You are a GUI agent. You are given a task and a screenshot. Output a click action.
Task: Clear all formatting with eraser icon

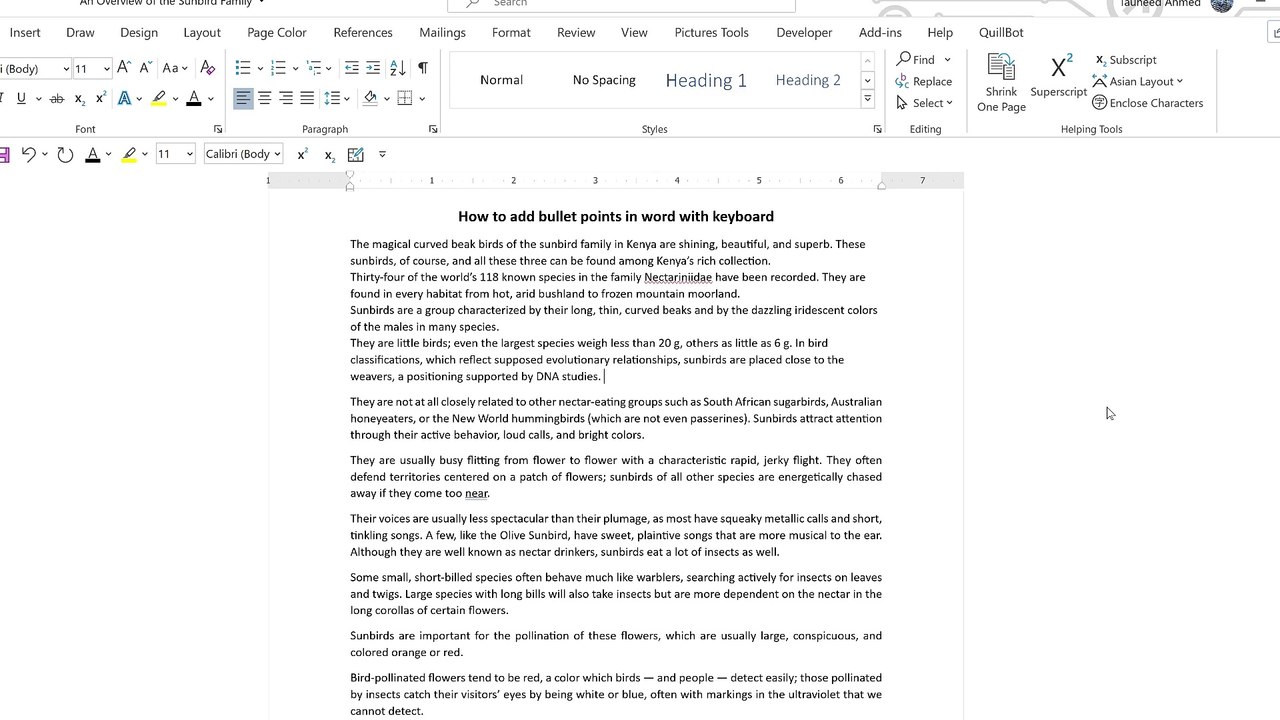coord(207,68)
